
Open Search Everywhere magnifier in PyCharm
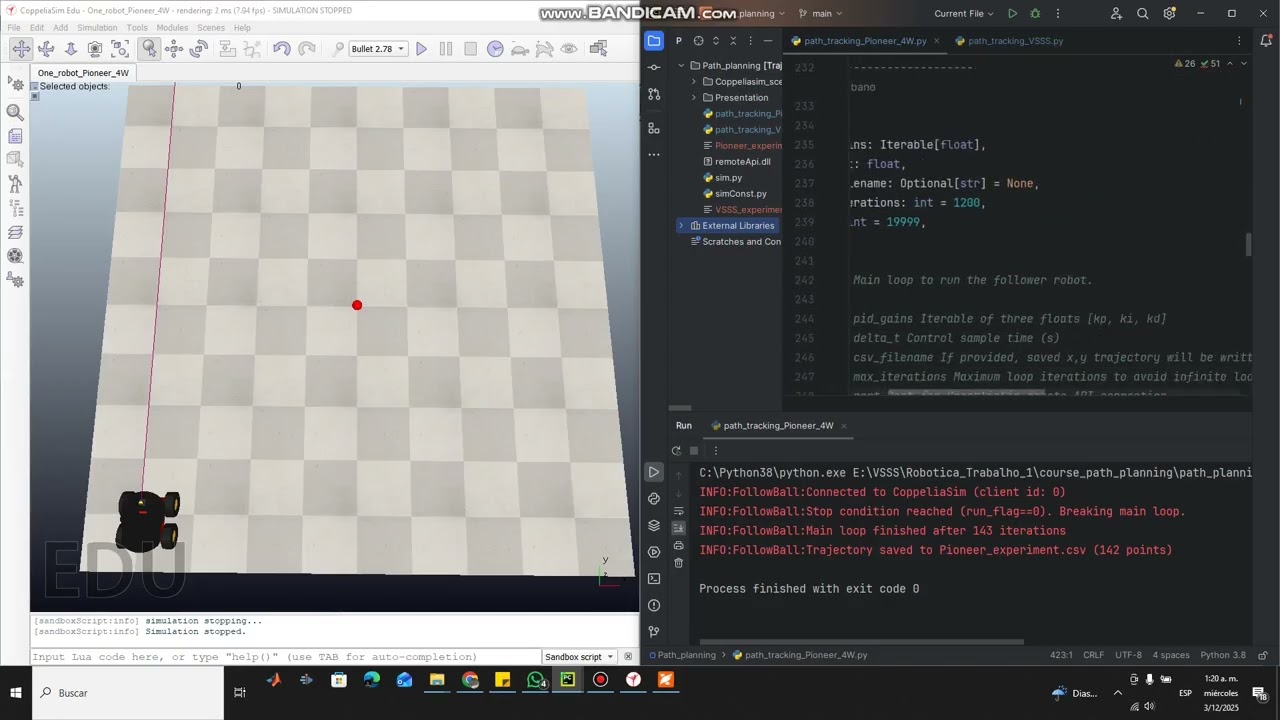[x=1143, y=14]
